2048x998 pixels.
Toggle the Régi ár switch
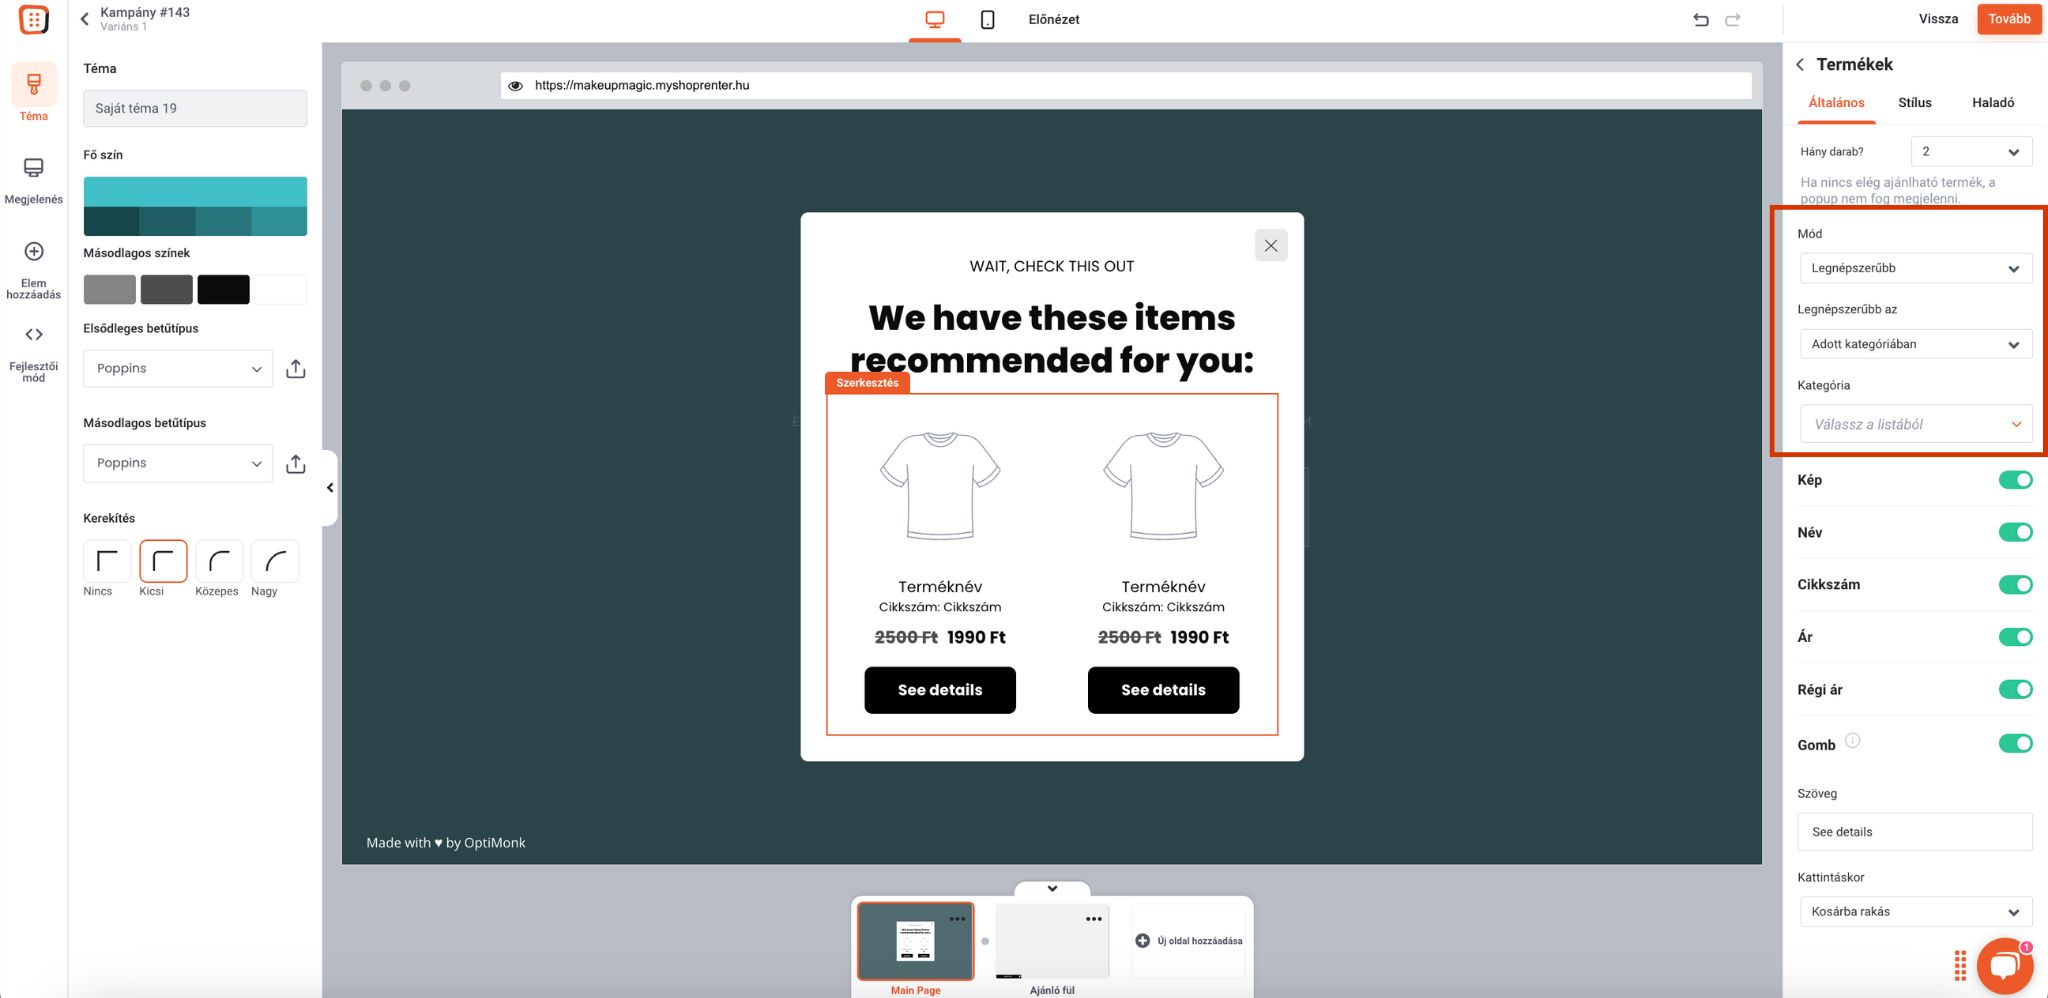pyautogui.click(x=2016, y=689)
